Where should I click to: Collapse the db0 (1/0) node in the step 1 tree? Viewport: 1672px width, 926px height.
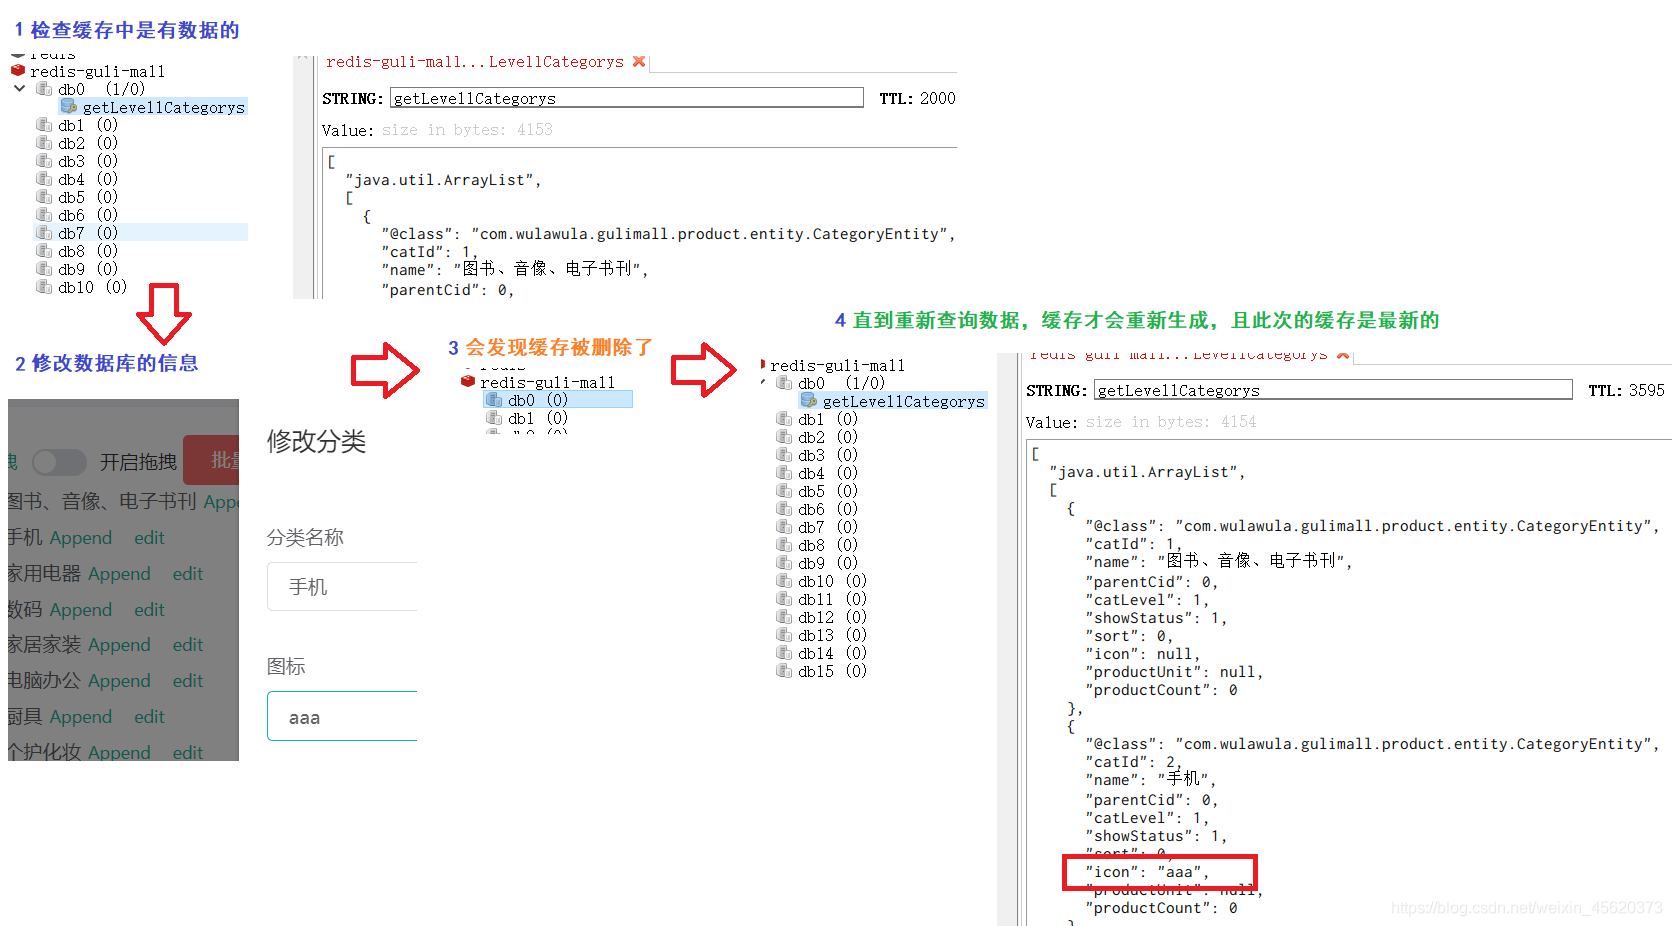click(x=19, y=88)
